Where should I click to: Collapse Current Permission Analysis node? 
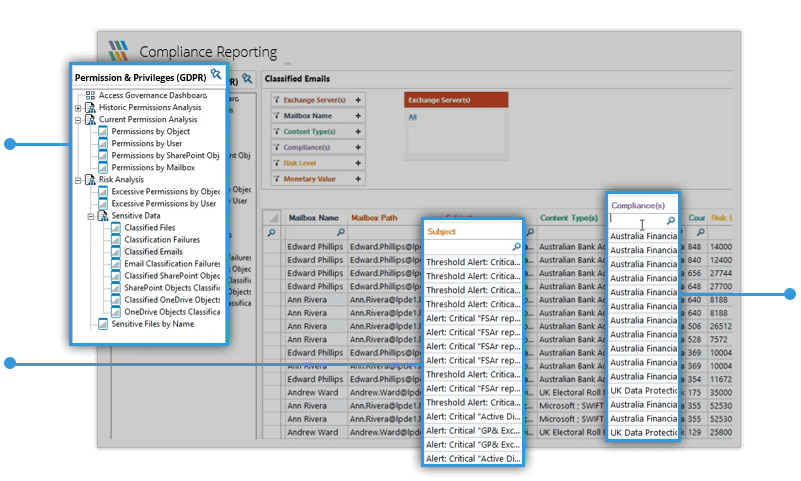tap(78, 120)
